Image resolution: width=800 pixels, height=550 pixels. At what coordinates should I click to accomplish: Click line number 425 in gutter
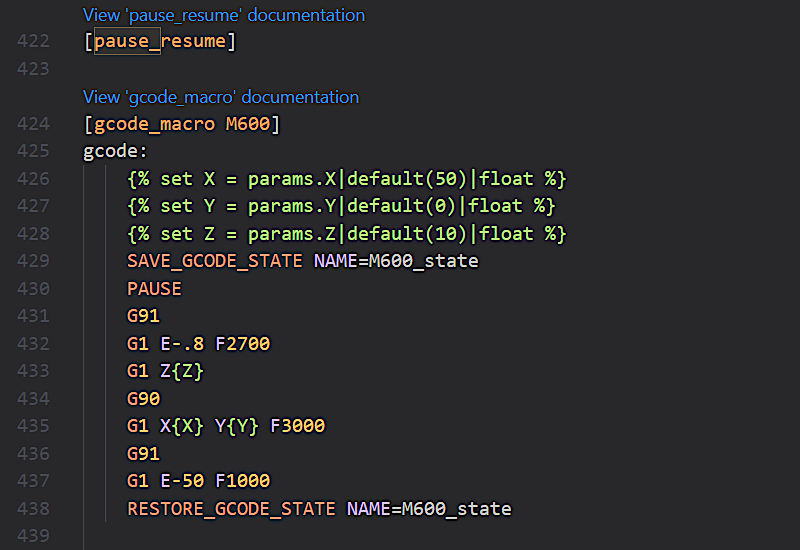point(33,152)
